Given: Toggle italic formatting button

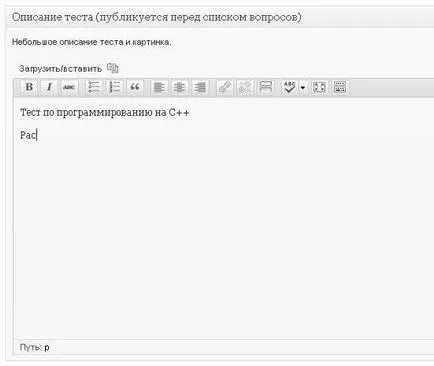Looking at the screenshot, I should coord(49,87).
